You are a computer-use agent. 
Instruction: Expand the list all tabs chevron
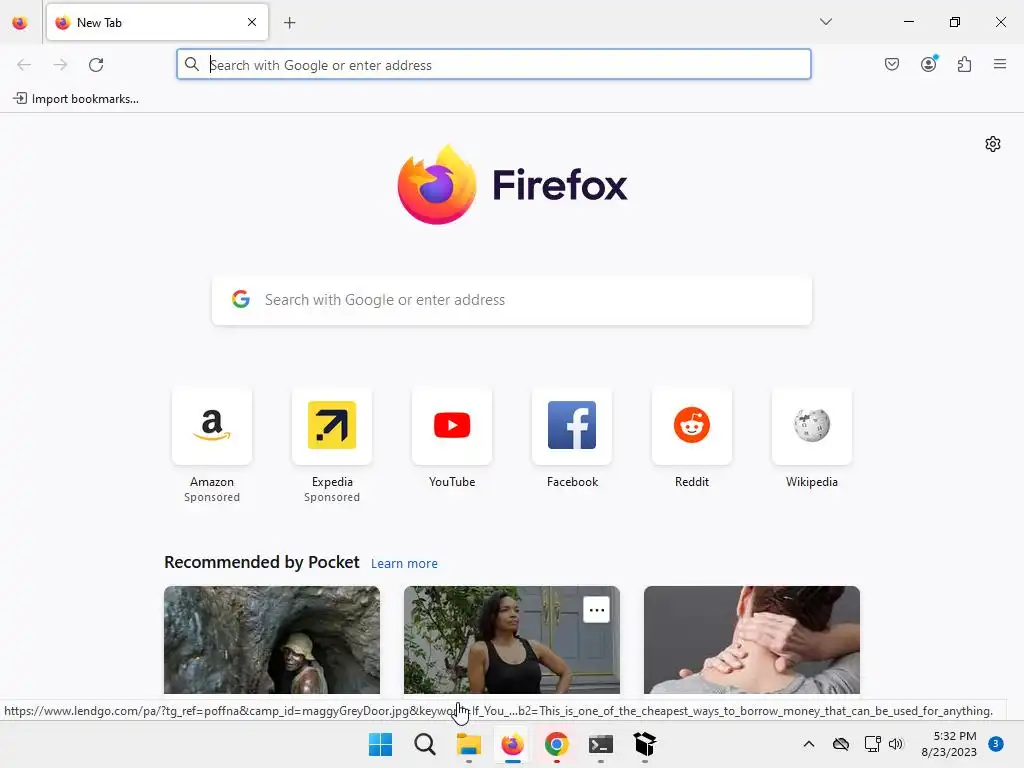coord(825,22)
